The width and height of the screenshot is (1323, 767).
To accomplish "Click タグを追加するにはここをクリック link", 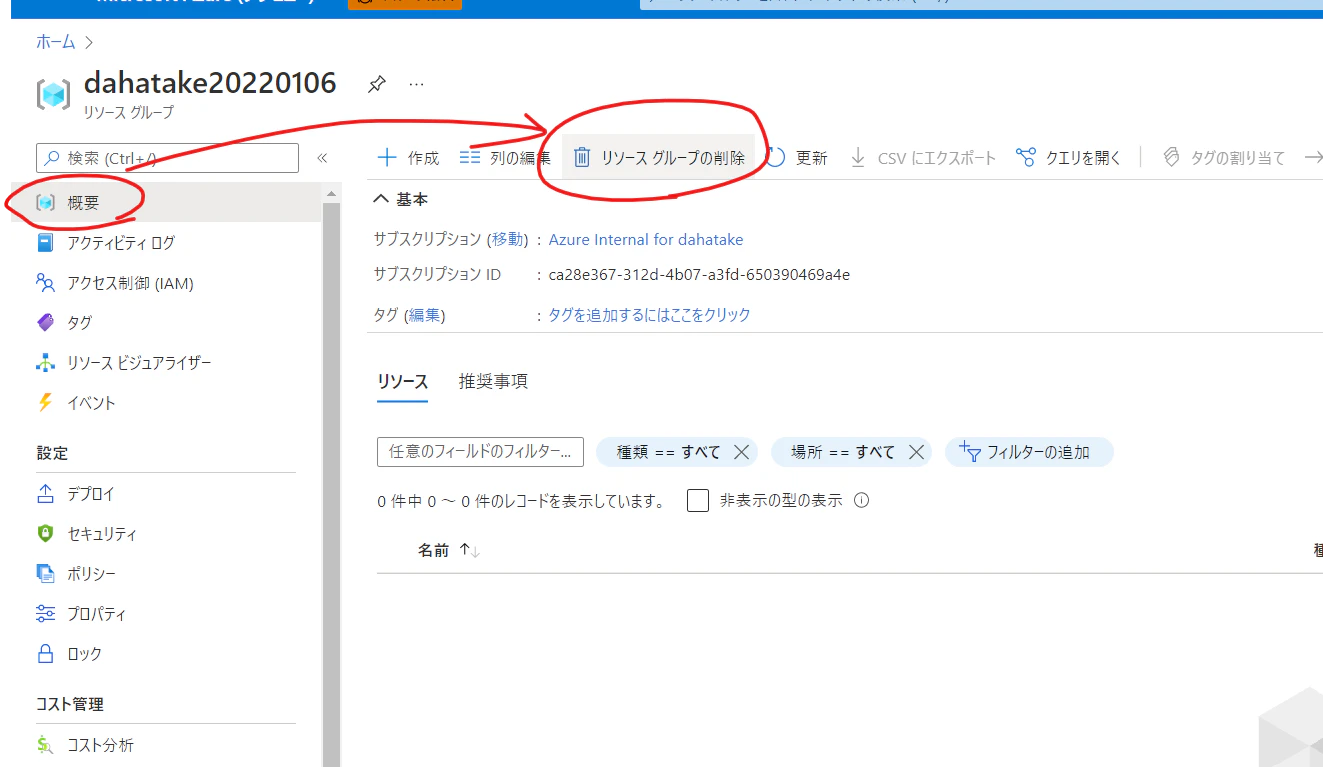I will (x=649, y=315).
